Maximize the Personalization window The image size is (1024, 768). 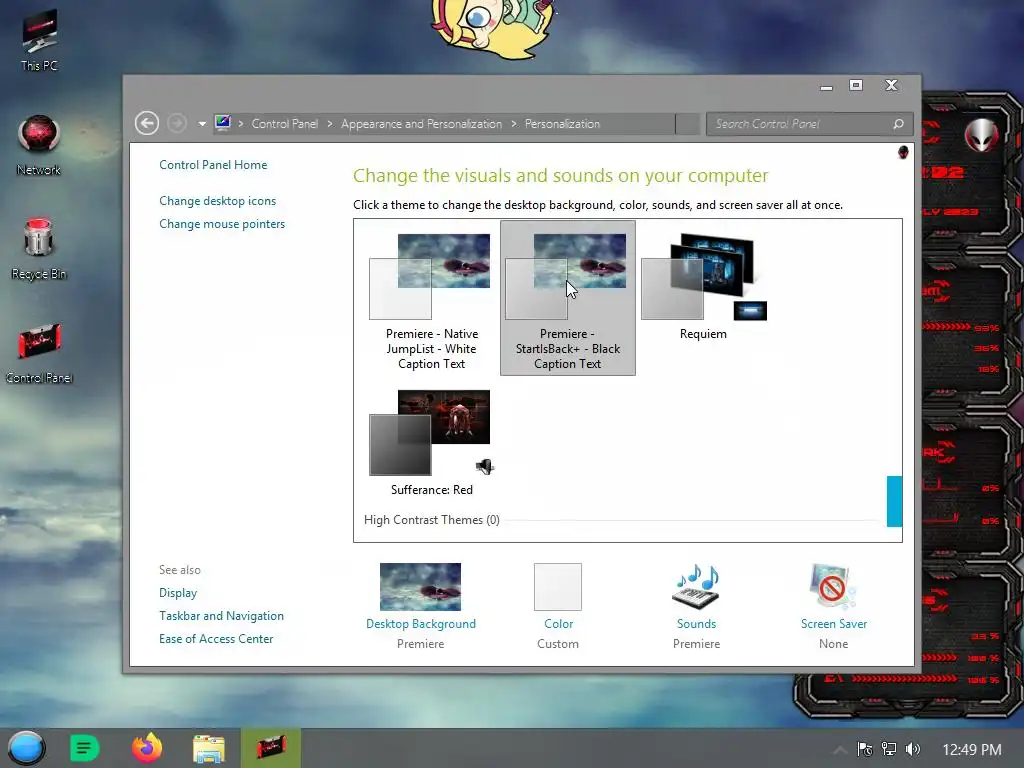coord(856,86)
